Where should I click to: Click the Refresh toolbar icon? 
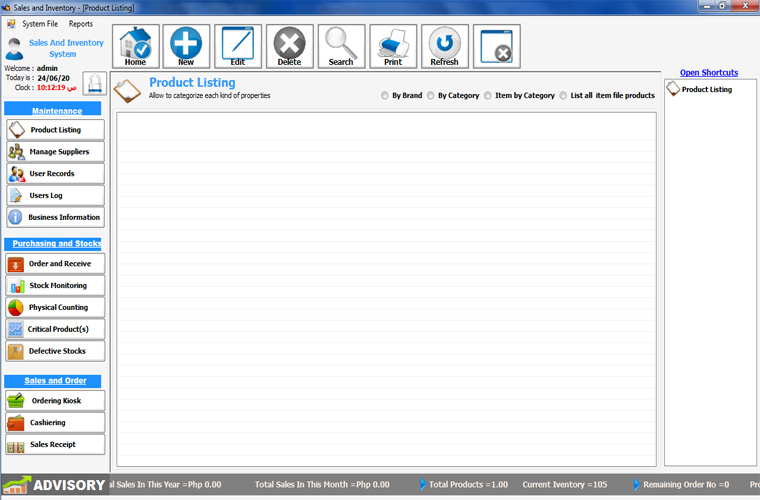click(444, 46)
